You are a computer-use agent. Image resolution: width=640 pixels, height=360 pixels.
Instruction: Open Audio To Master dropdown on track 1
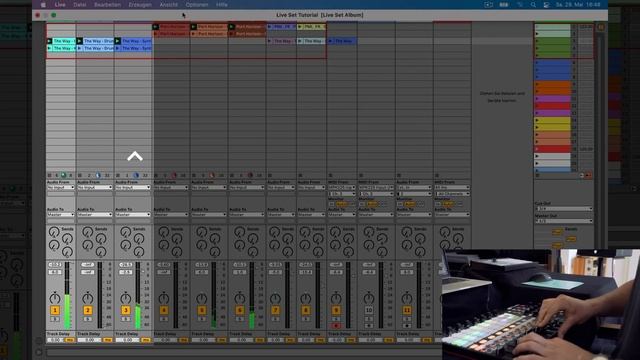tap(61, 215)
